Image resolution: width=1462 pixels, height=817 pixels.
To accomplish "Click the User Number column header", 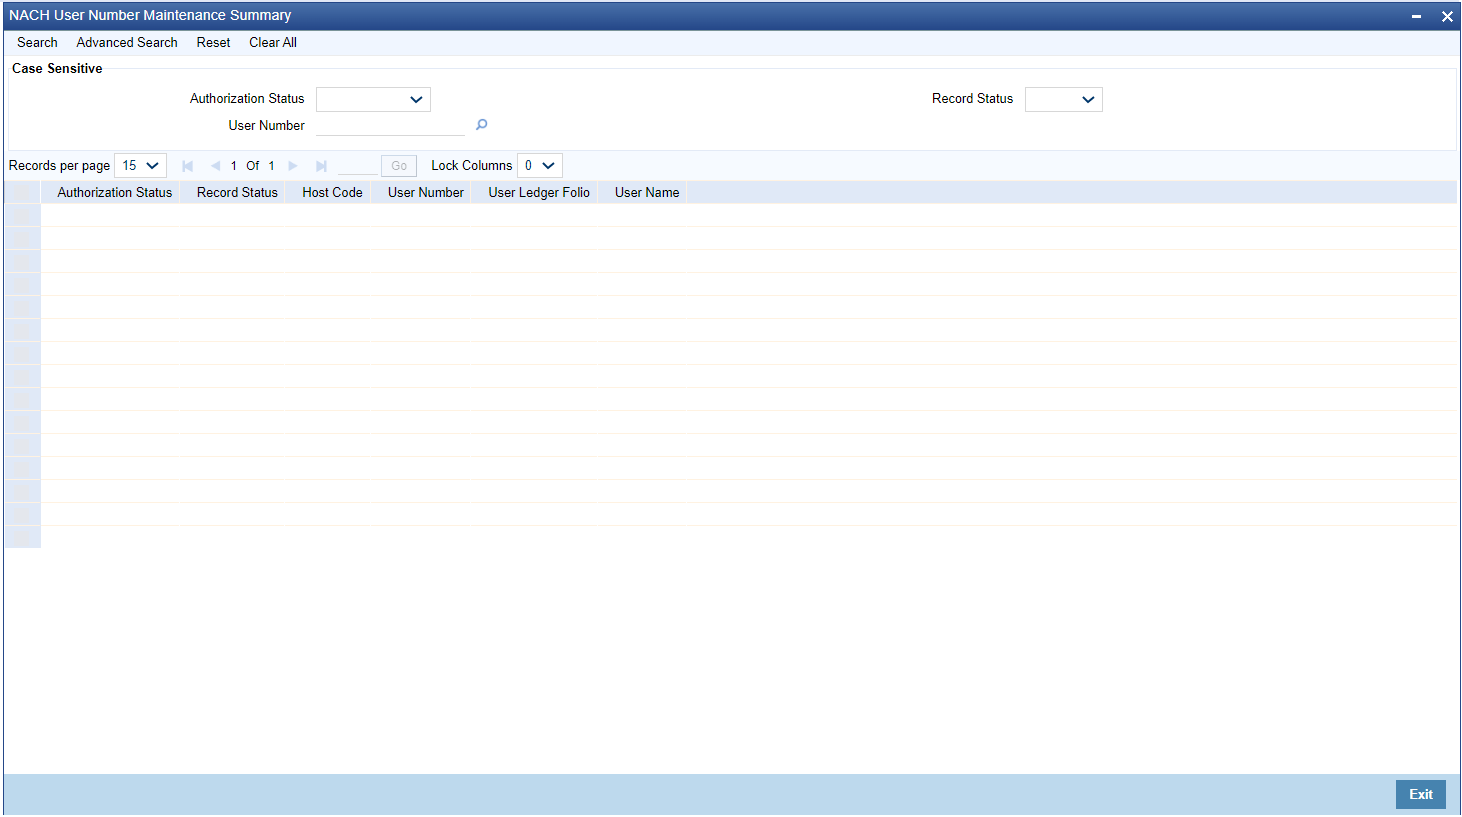I will point(426,192).
